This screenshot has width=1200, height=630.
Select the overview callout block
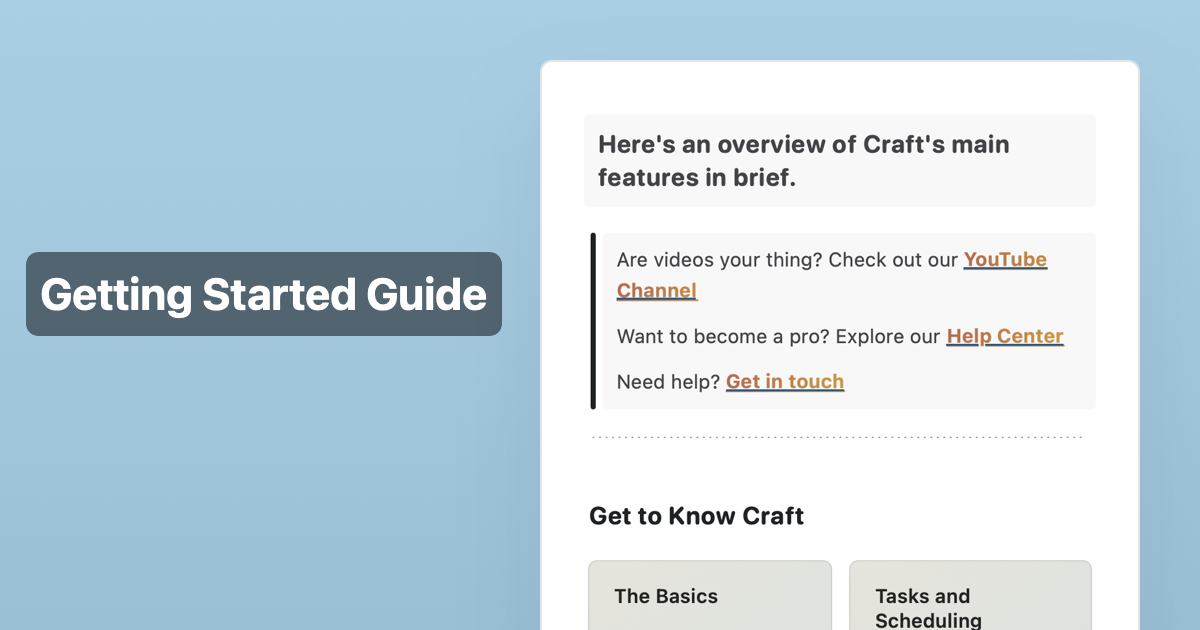(x=840, y=160)
